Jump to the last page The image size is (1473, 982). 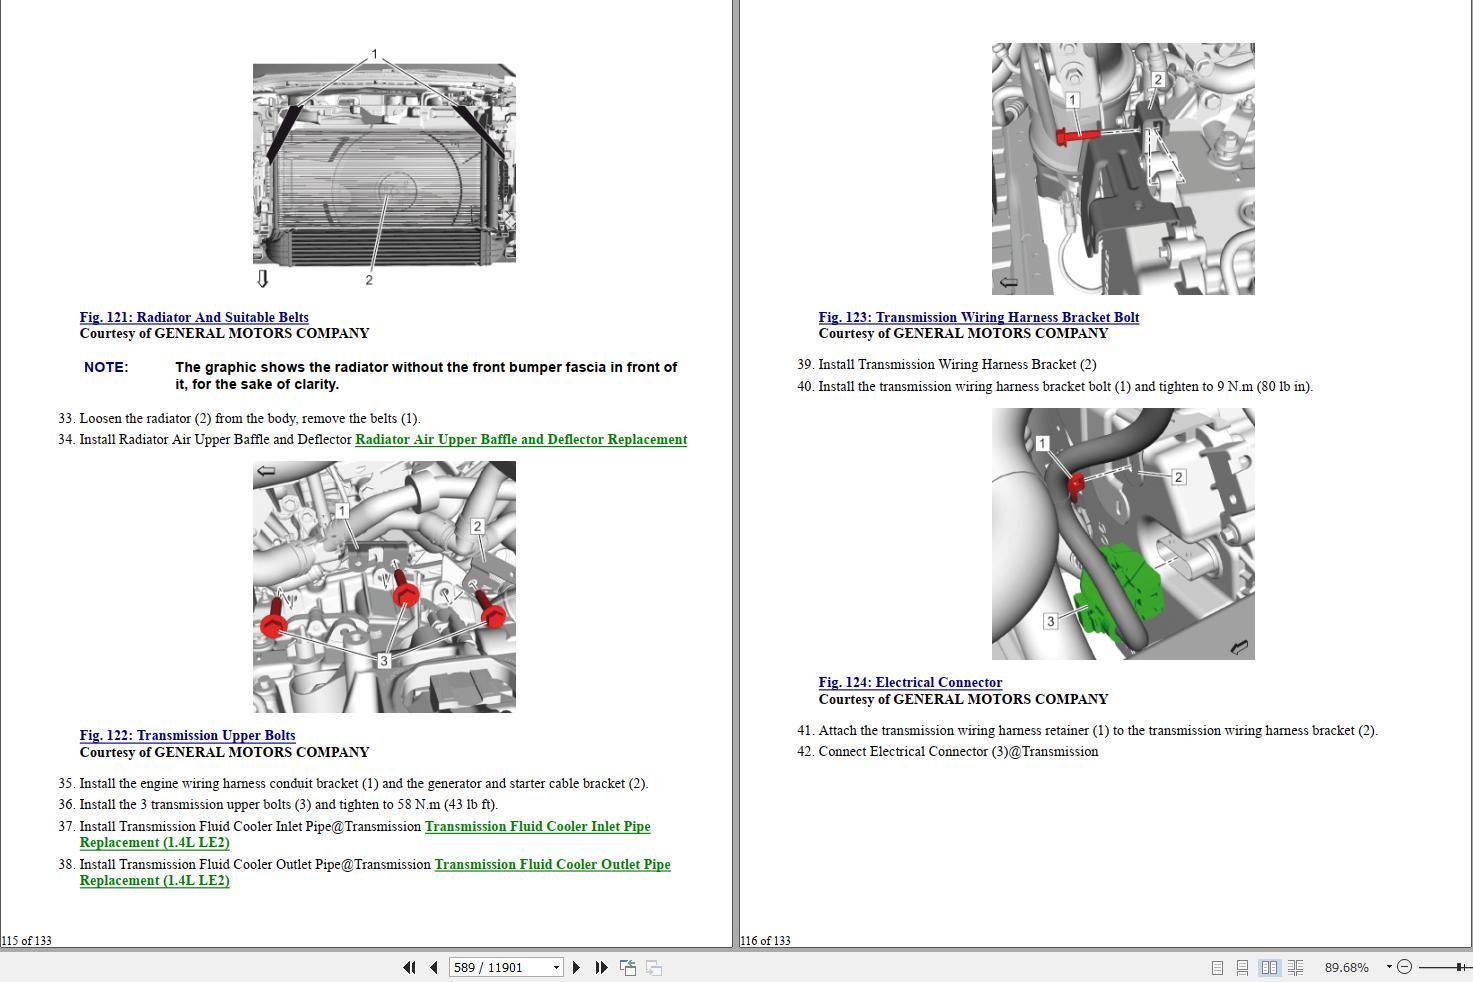pos(600,967)
